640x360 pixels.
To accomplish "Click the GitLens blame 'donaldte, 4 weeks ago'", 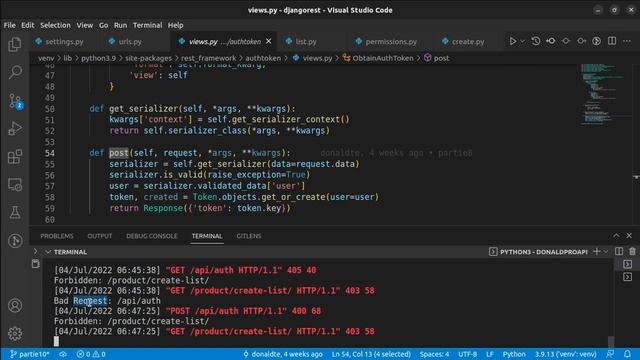I will (x=282, y=354).
